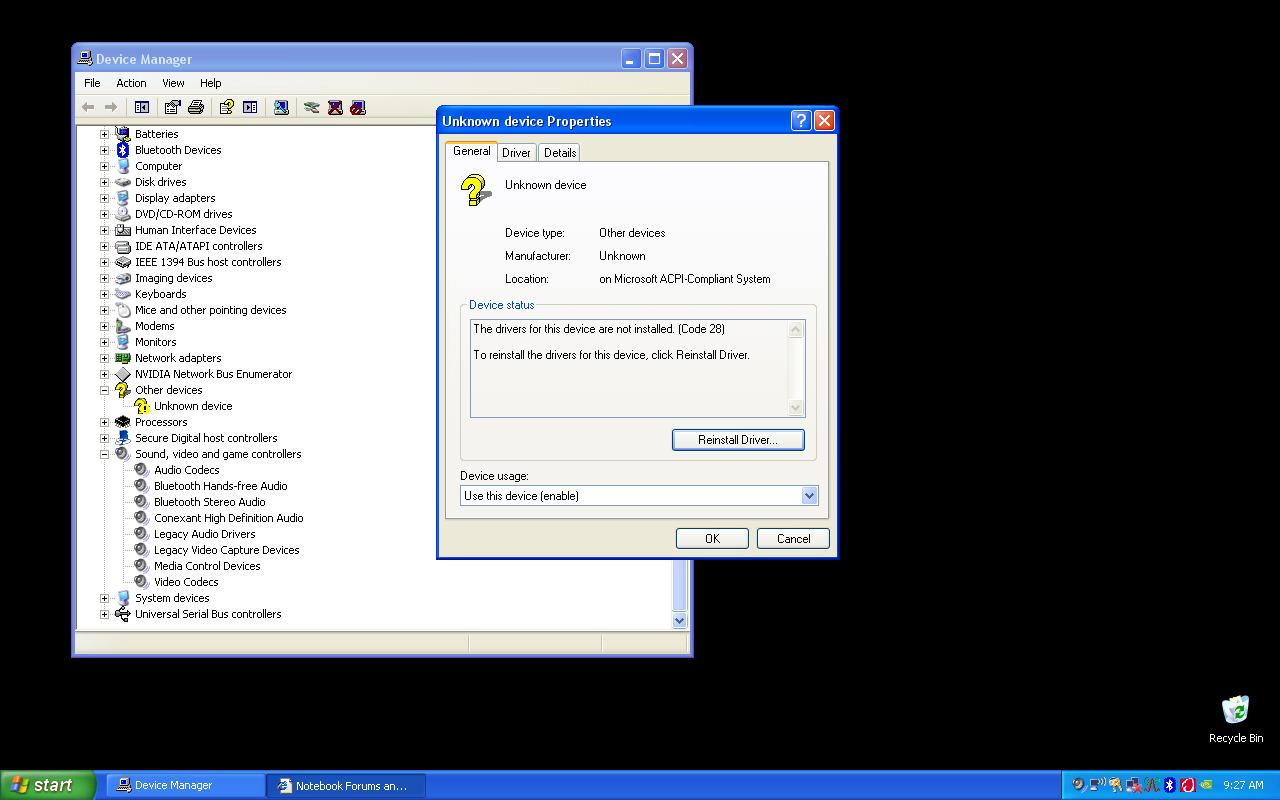This screenshot has height=800, width=1280.
Task: Click the Audio Codecs speaker icon
Action: click(x=142, y=470)
